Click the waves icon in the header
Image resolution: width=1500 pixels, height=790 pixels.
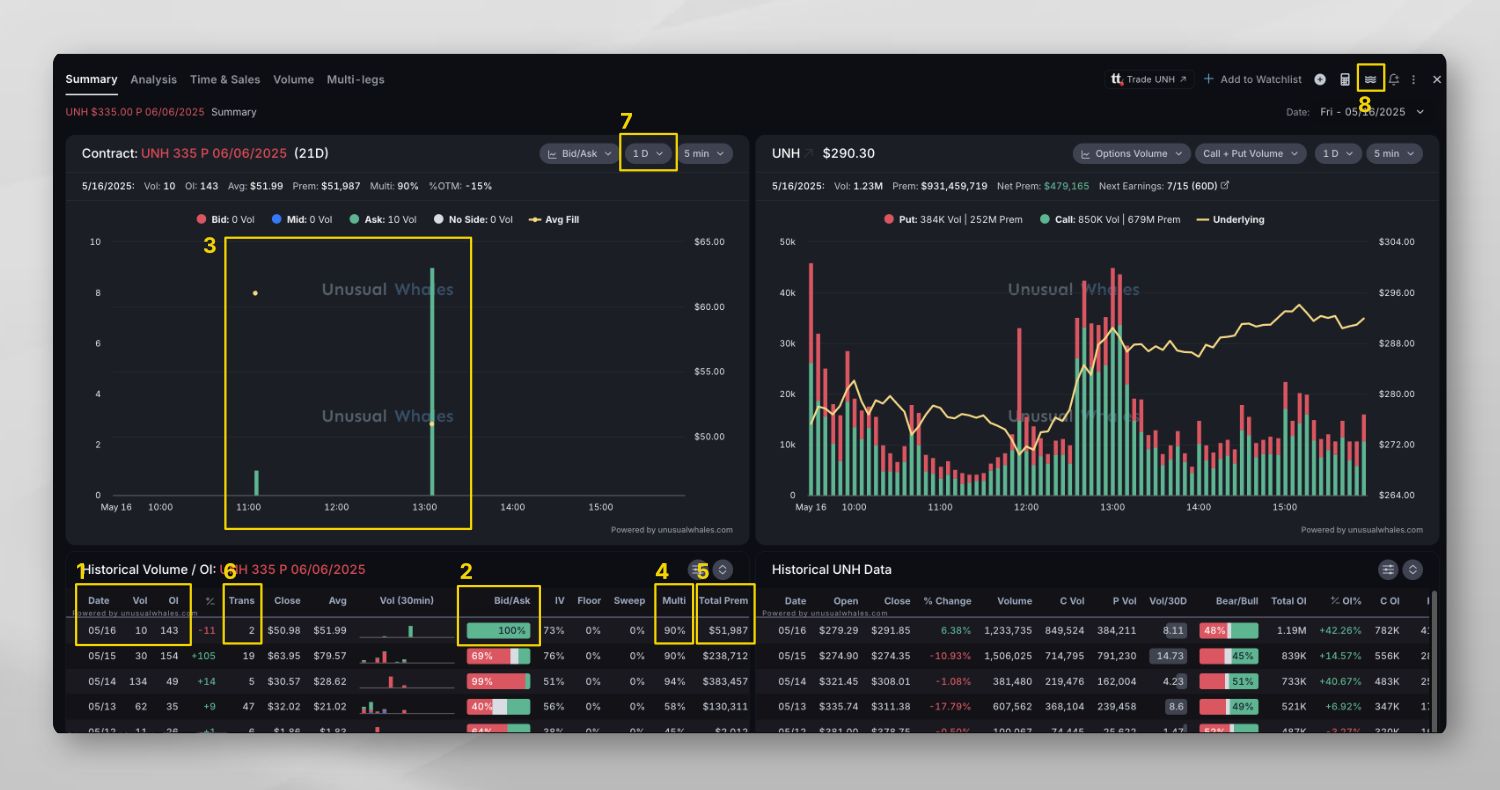pyautogui.click(x=1371, y=79)
